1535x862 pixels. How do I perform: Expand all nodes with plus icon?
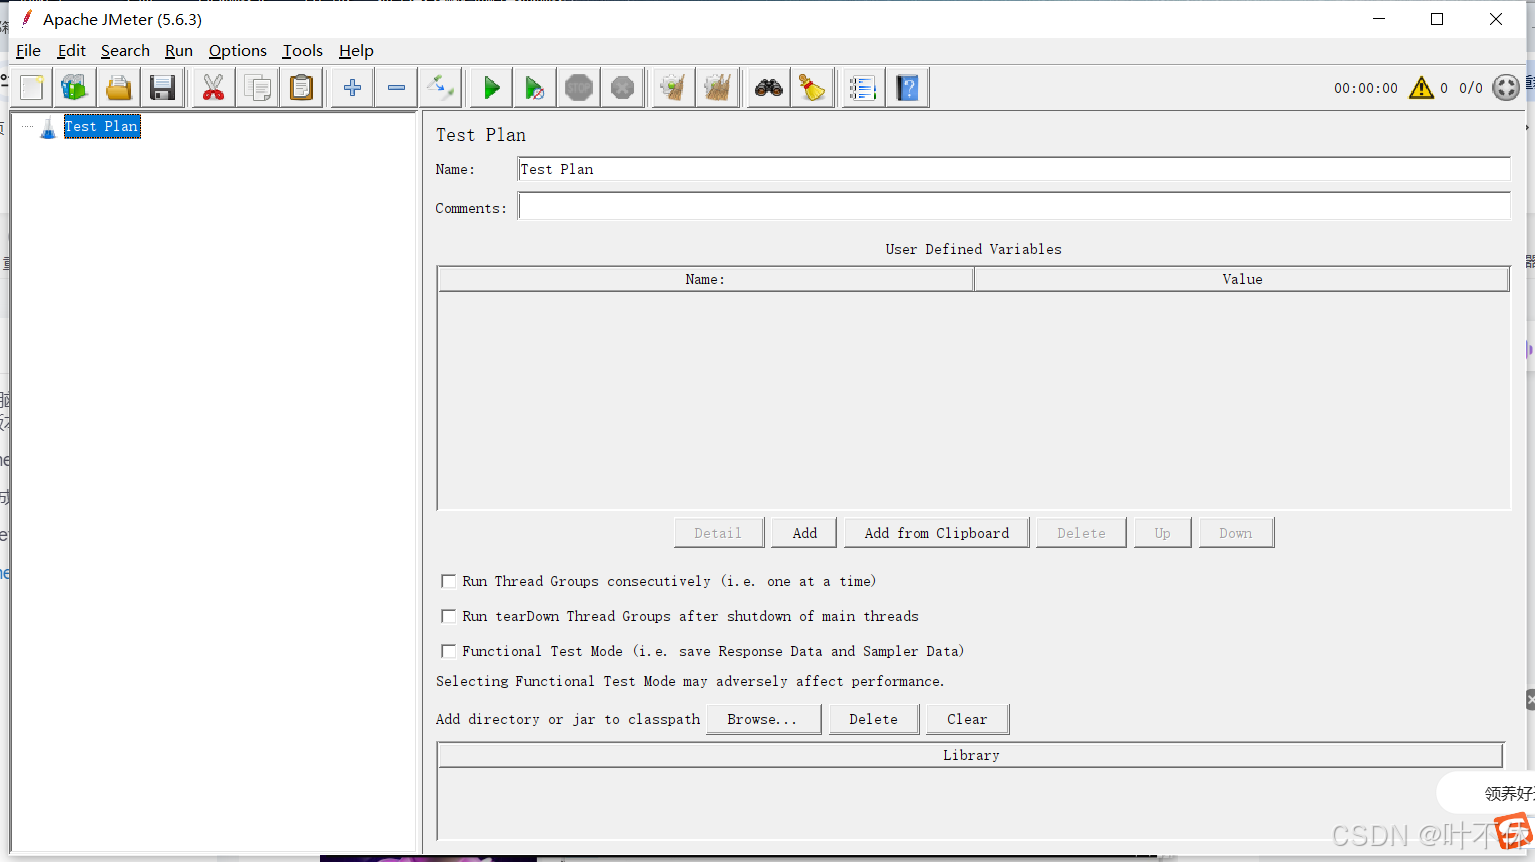point(352,88)
